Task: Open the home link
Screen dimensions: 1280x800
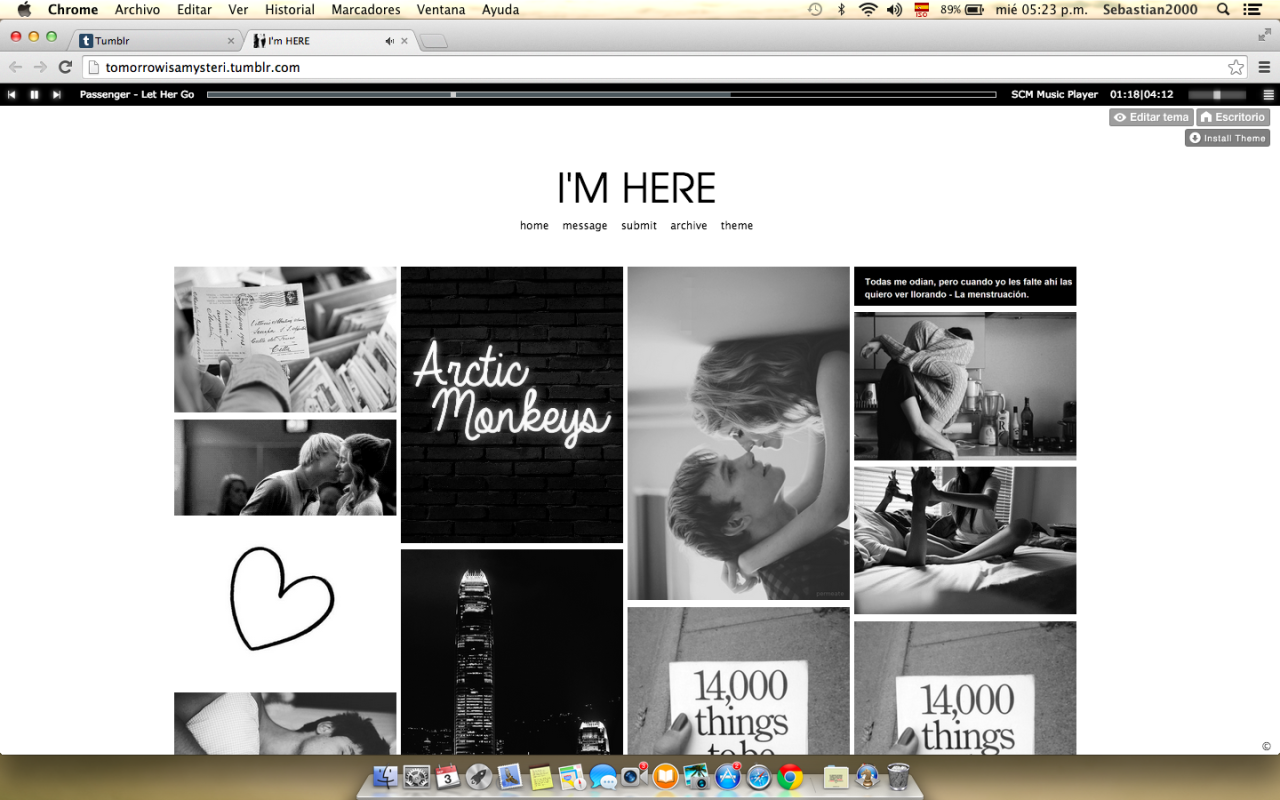Action: point(534,226)
